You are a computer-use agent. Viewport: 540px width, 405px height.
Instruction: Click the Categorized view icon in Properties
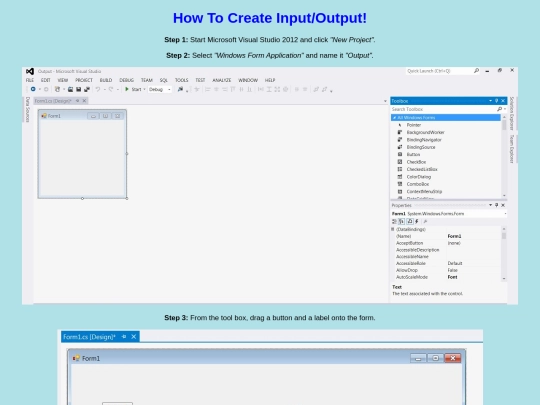395,221
